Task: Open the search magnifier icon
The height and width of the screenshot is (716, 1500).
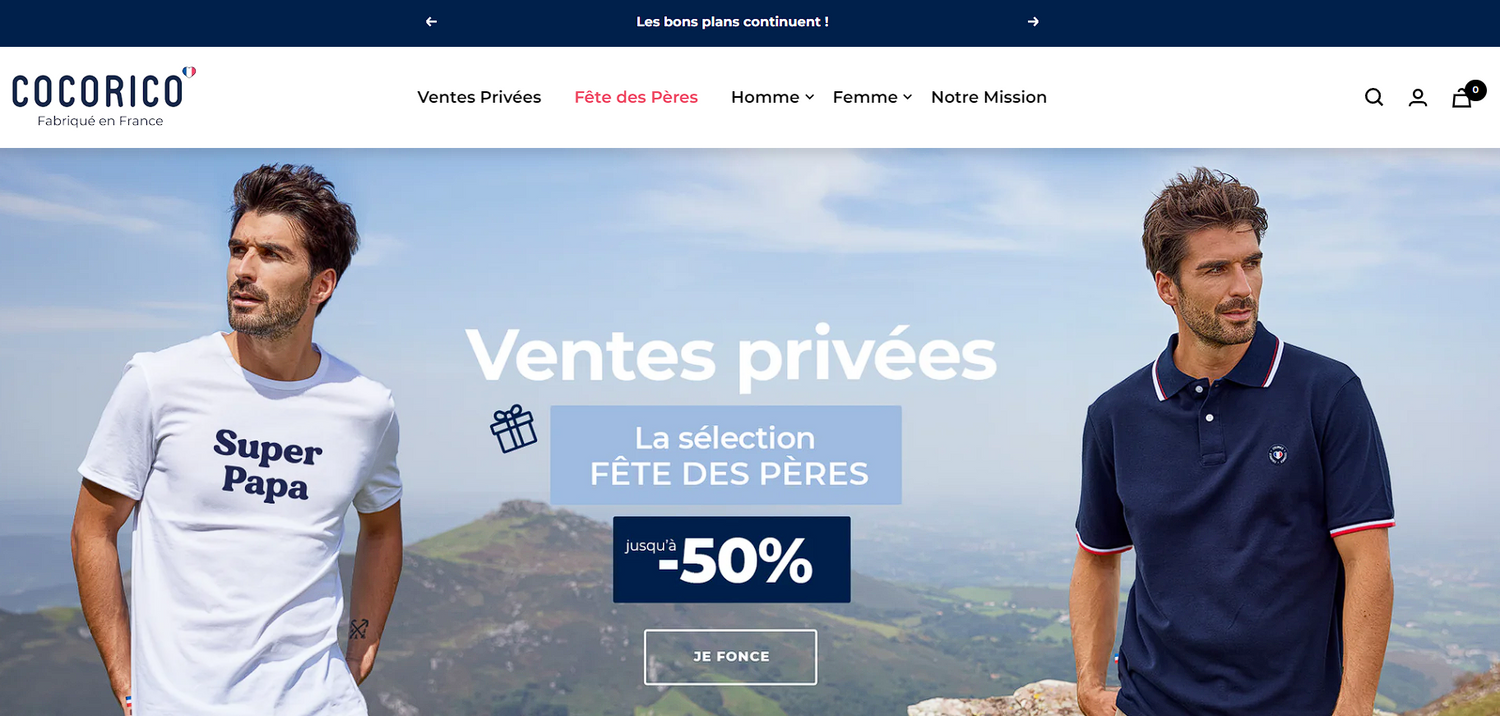Action: (x=1374, y=97)
